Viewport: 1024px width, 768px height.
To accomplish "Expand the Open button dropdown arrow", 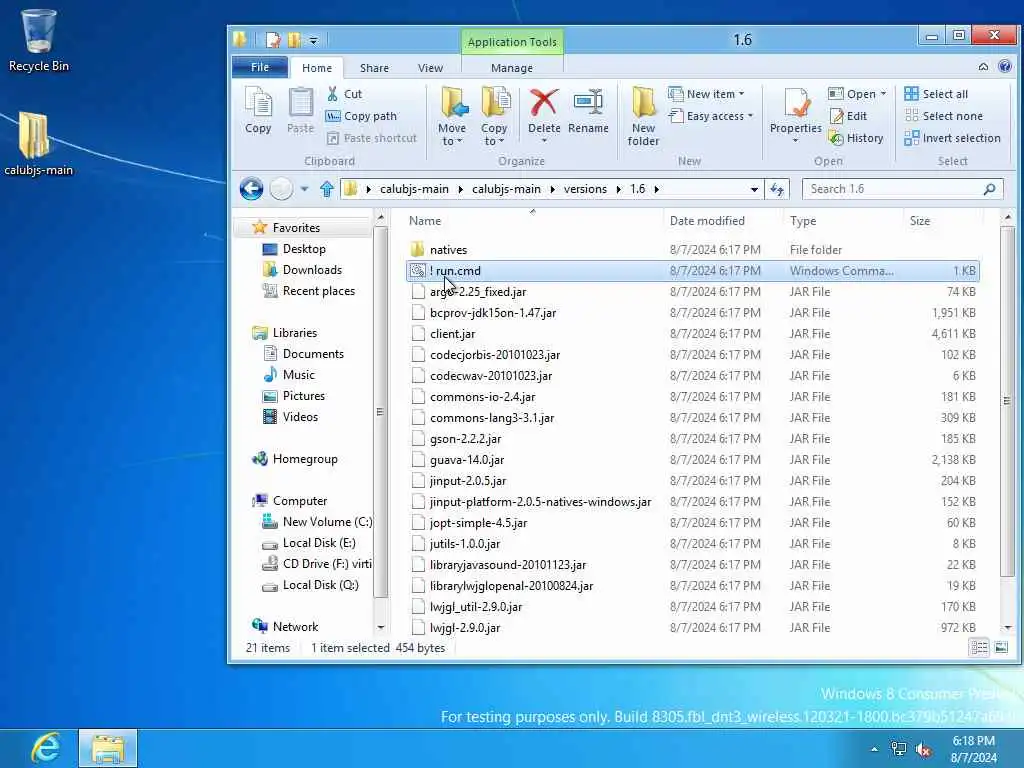I will (884, 94).
